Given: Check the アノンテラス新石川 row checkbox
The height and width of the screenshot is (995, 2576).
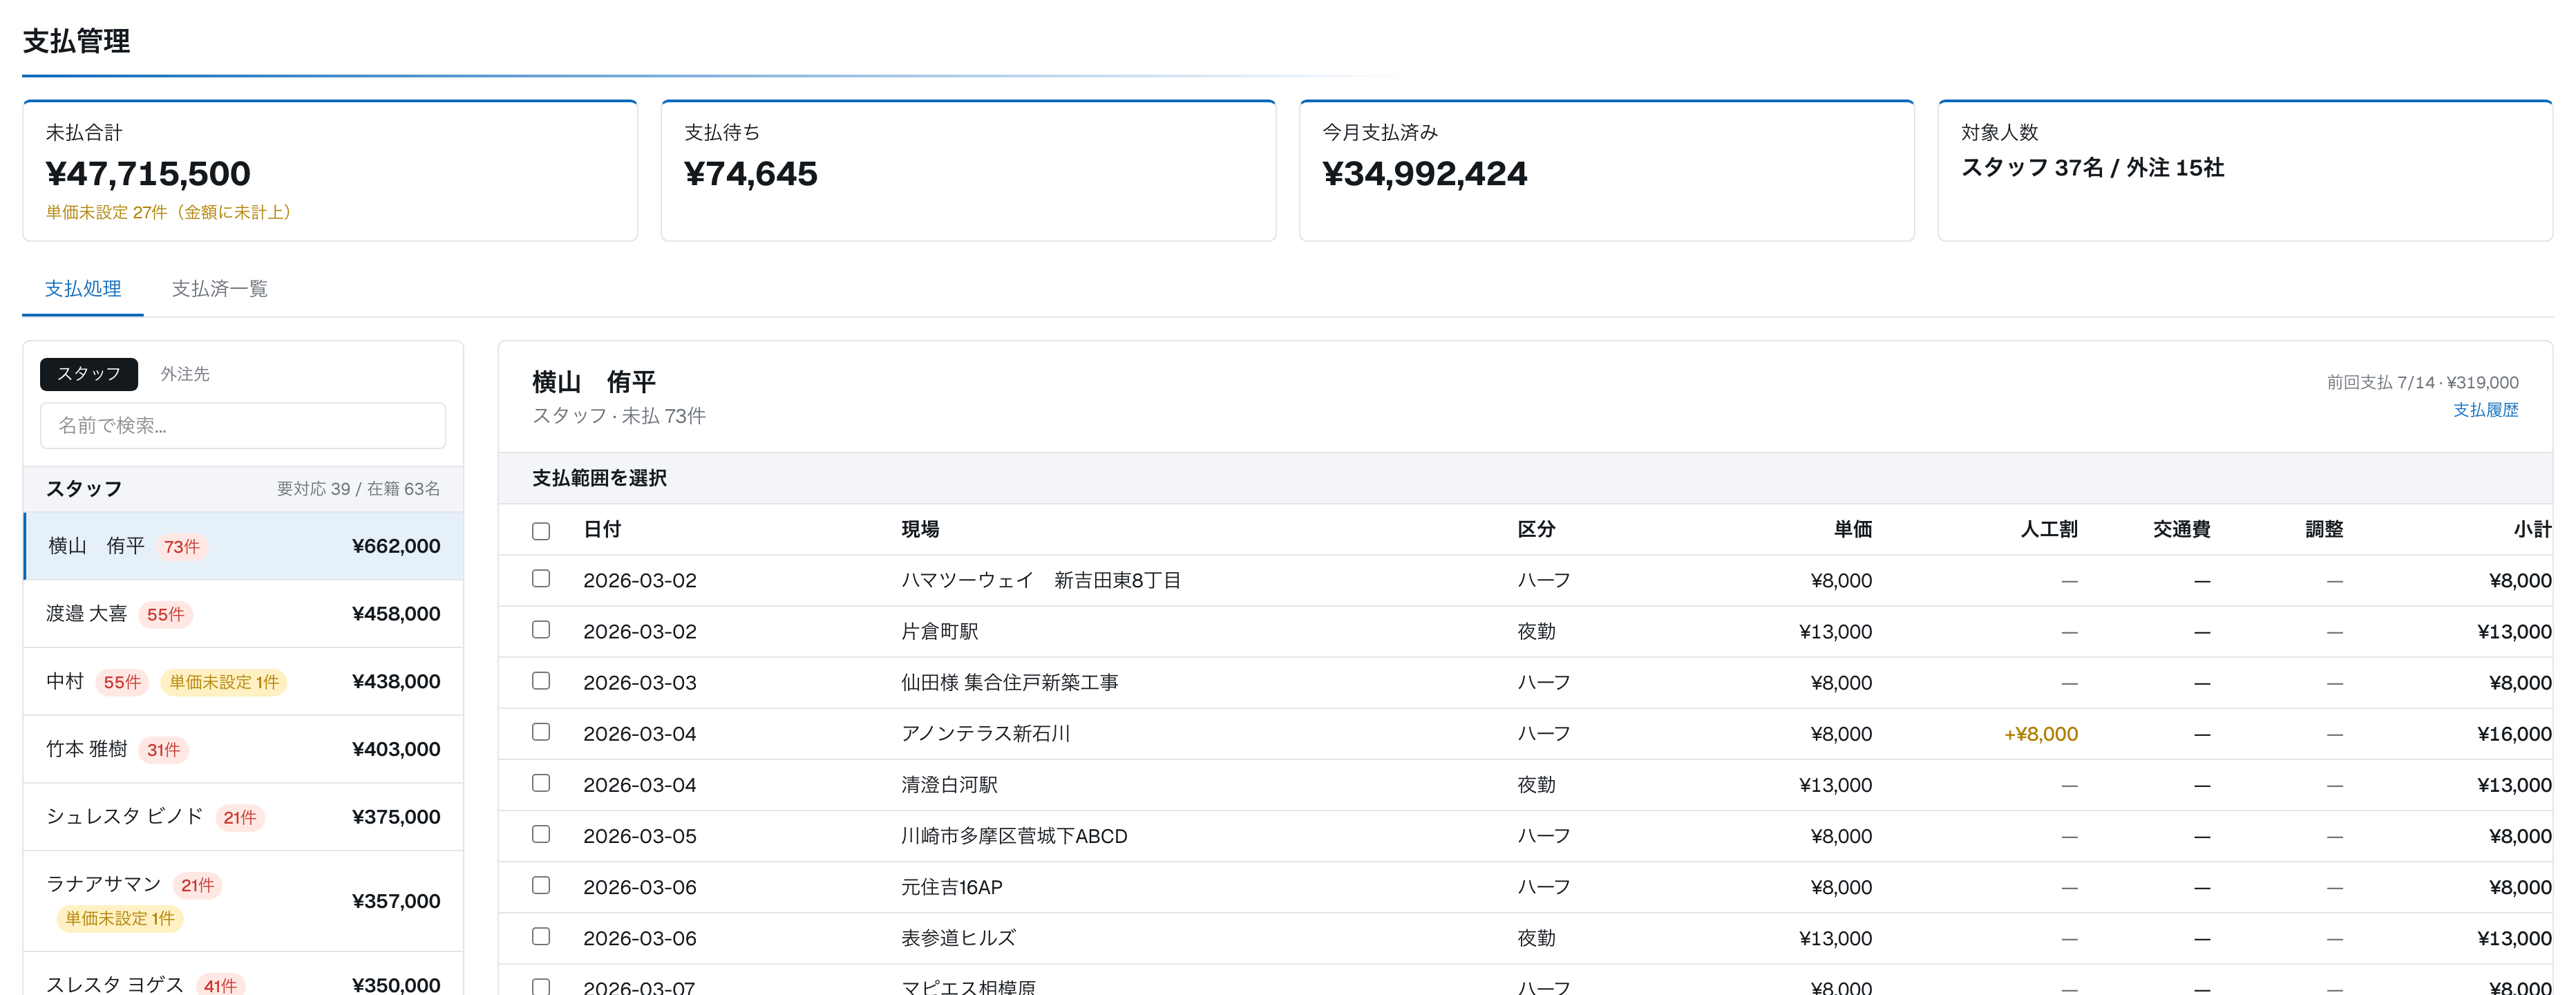Looking at the screenshot, I should tap(541, 732).
